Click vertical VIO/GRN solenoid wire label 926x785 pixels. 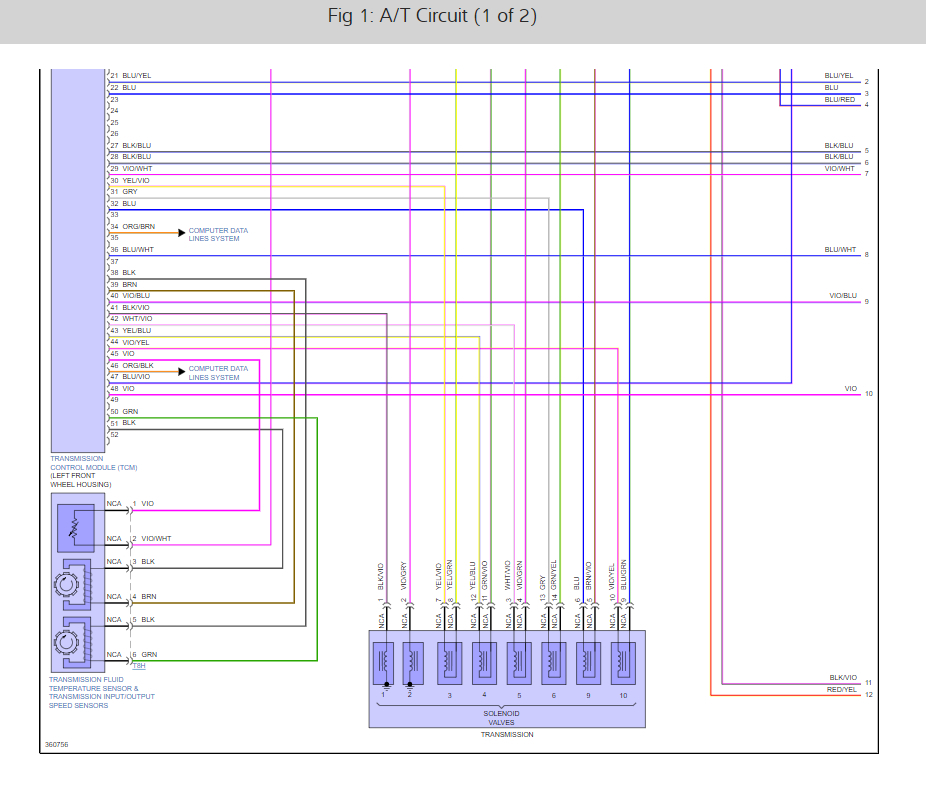(x=520, y=575)
